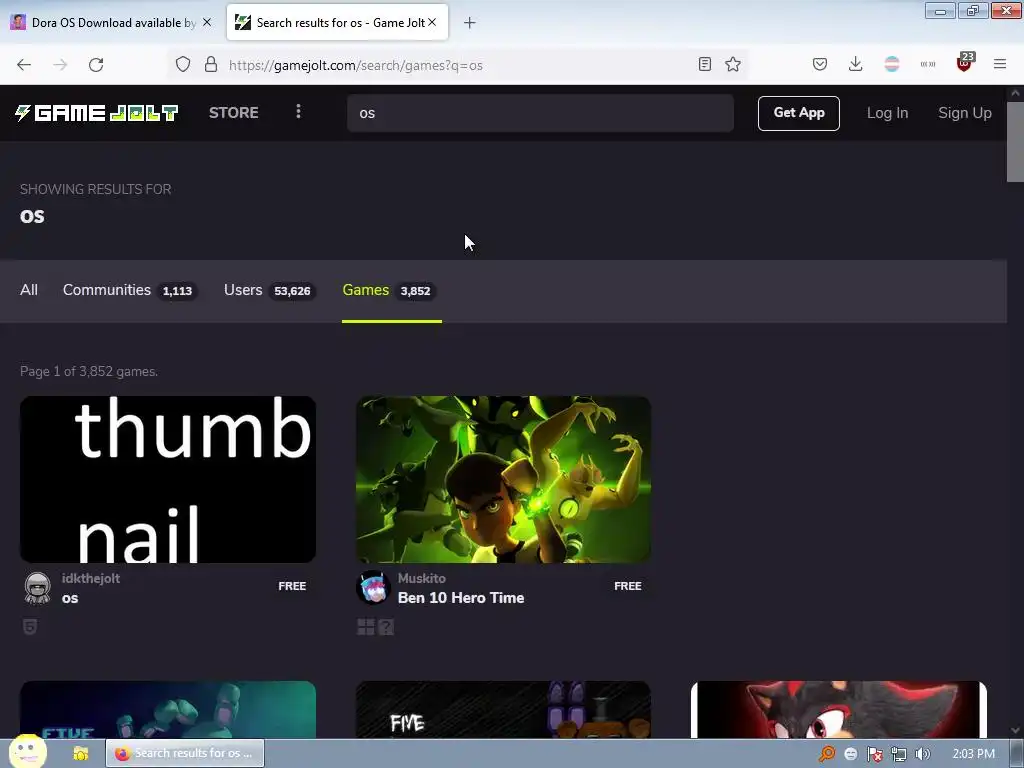This screenshot has width=1024, height=768.
Task: Switch to the Dora OS Download tab
Action: (x=111, y=22)
